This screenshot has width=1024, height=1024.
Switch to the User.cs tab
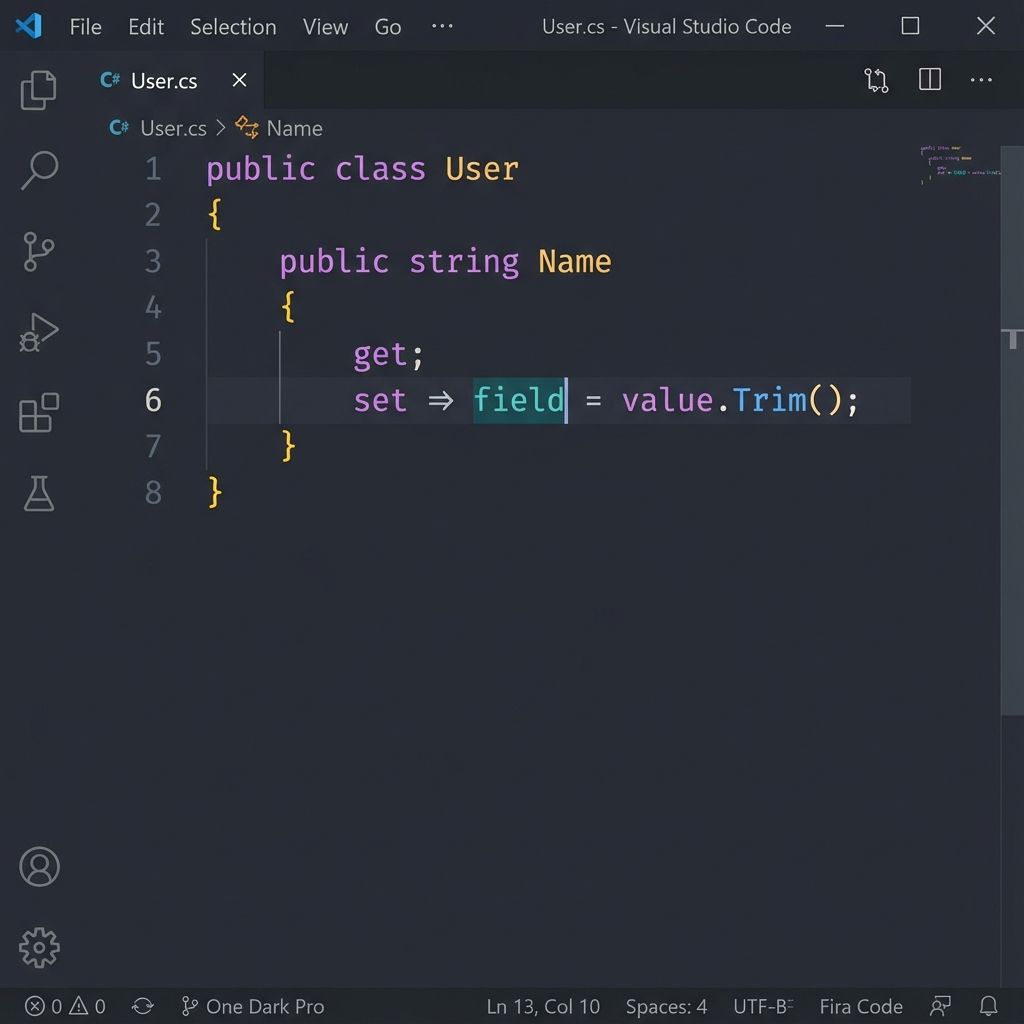click(x=163, y=81)
